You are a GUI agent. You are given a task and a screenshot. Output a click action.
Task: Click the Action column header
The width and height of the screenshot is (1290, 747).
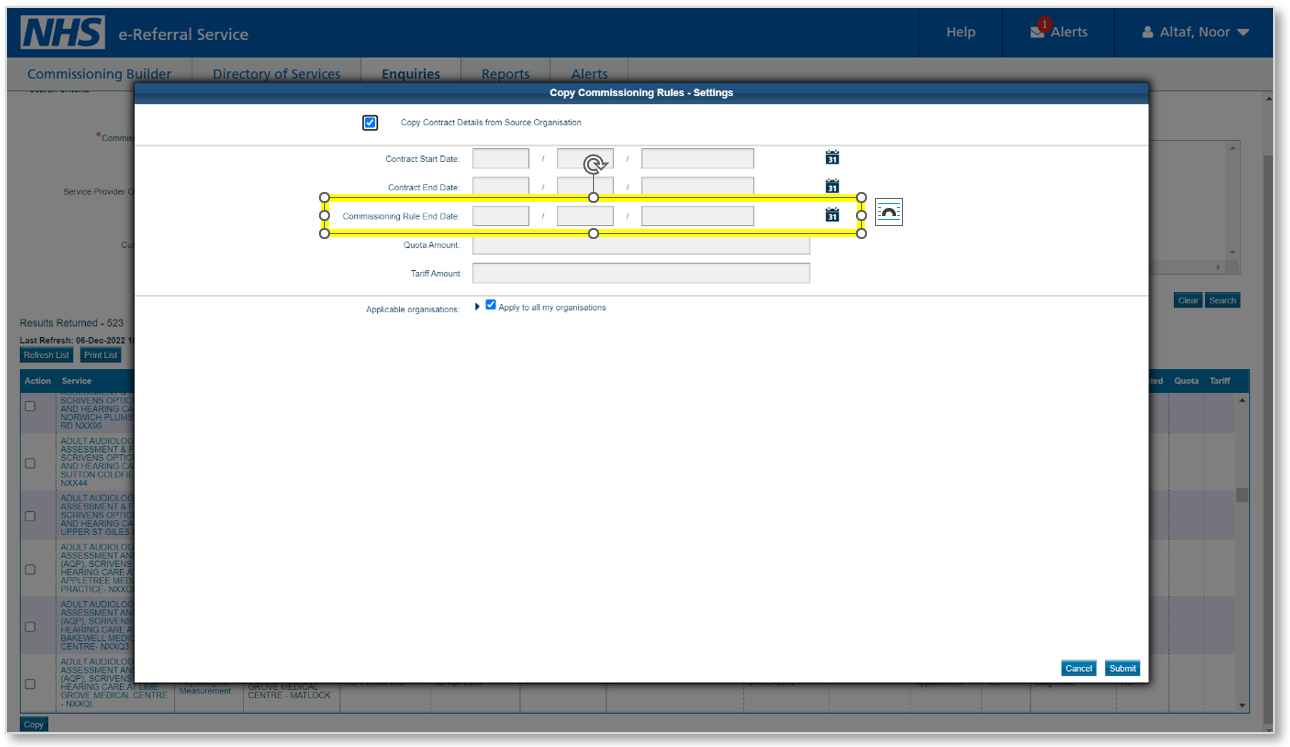pyautogui.click(x=38, y=381)
